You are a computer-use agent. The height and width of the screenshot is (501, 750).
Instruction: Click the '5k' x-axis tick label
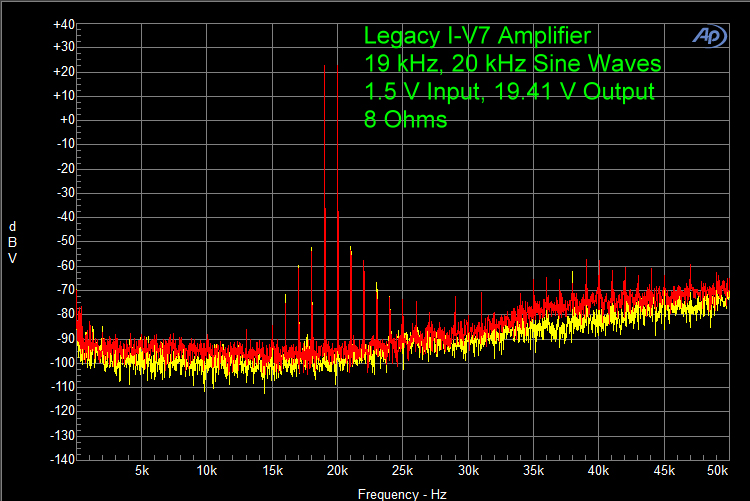[x=142, y=470]
